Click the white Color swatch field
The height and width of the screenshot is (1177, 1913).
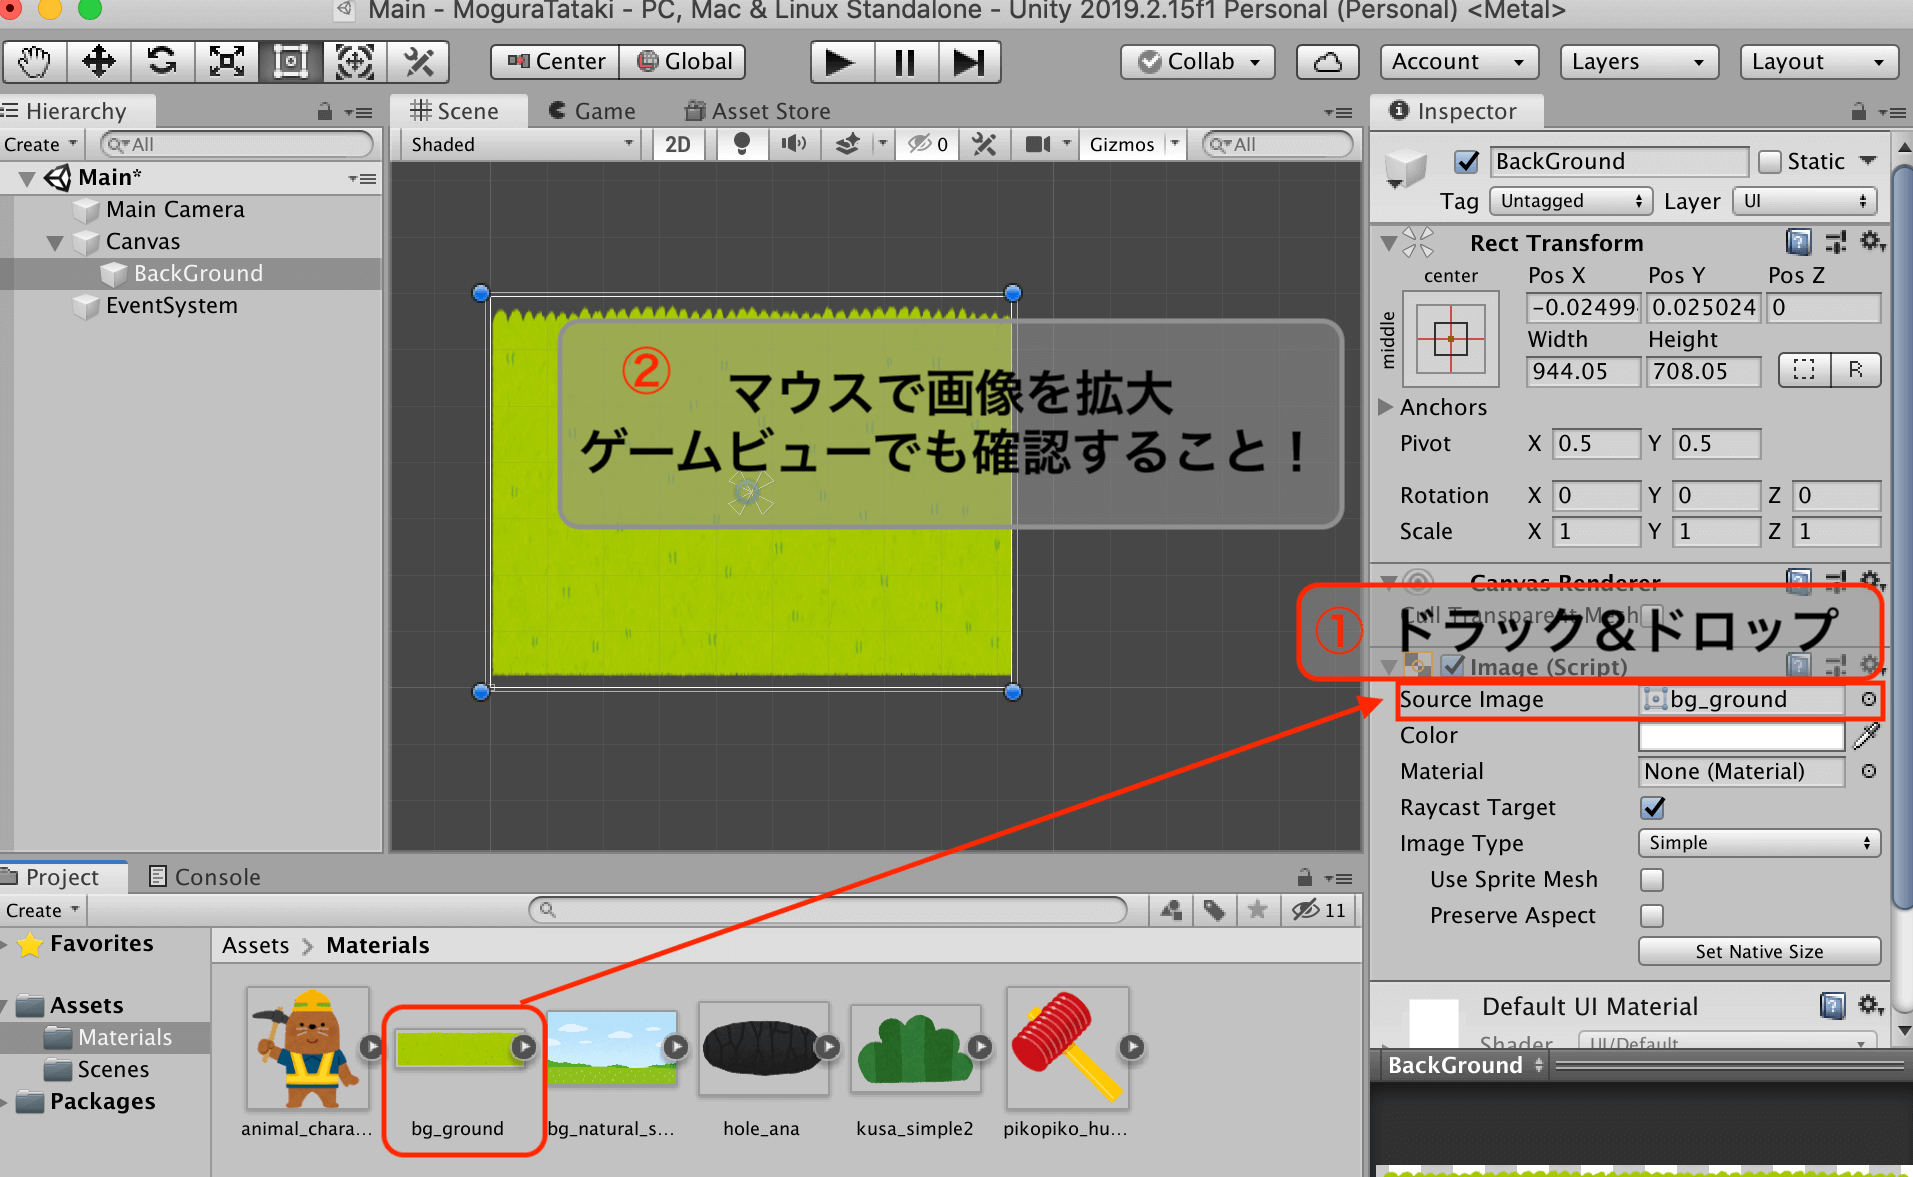coord(1741,736)
